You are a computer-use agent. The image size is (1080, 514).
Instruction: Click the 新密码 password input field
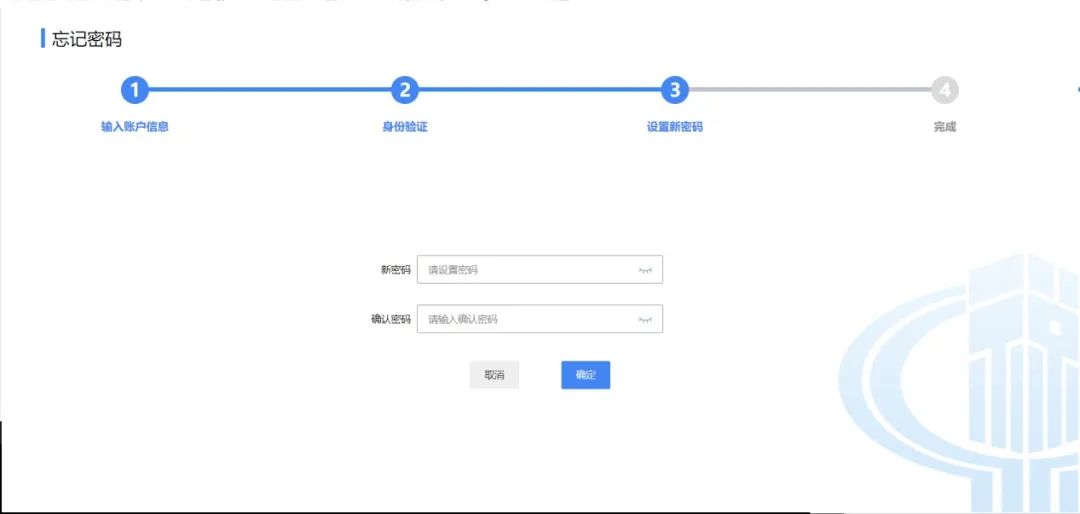[x=539, y=269]
